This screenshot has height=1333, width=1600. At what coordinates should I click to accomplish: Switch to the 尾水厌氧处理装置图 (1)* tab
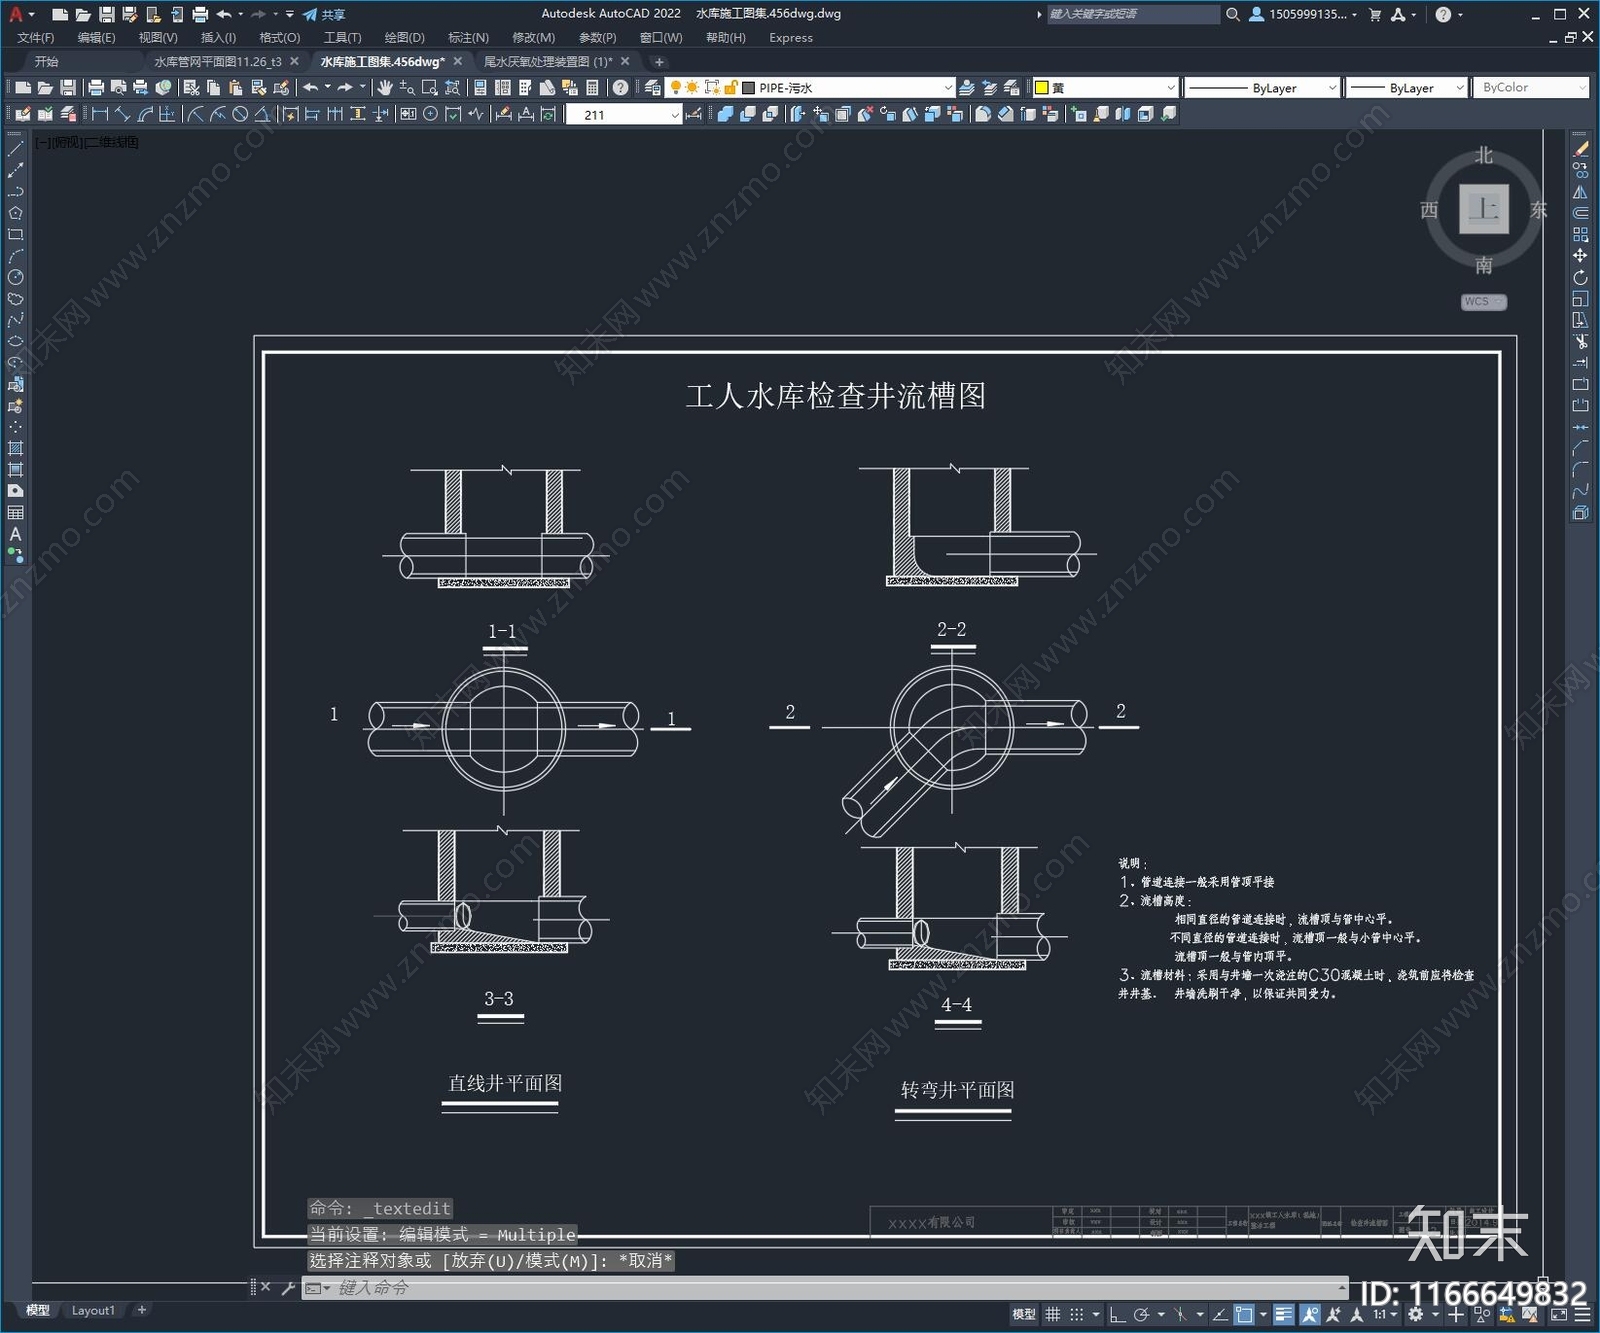tap(548, 62)
